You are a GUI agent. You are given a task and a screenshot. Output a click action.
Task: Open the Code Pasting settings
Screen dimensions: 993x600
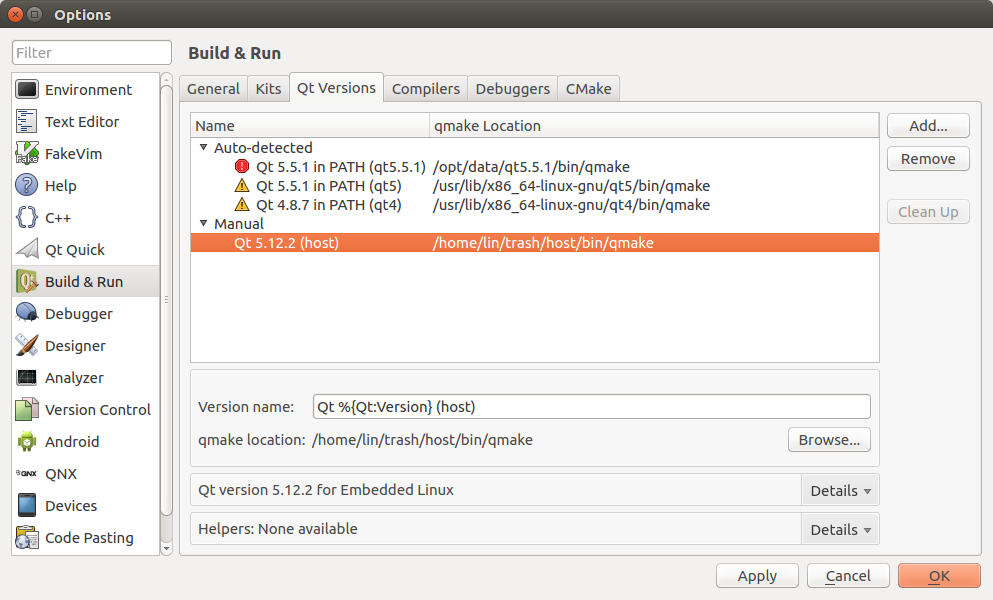point(26,537)
